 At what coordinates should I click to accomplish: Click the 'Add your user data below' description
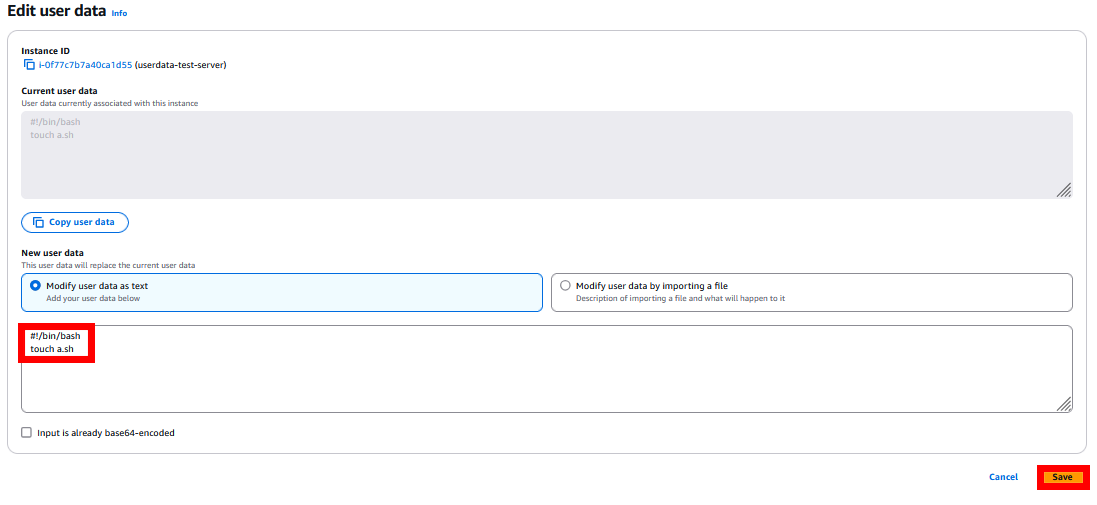coord(93,298)
